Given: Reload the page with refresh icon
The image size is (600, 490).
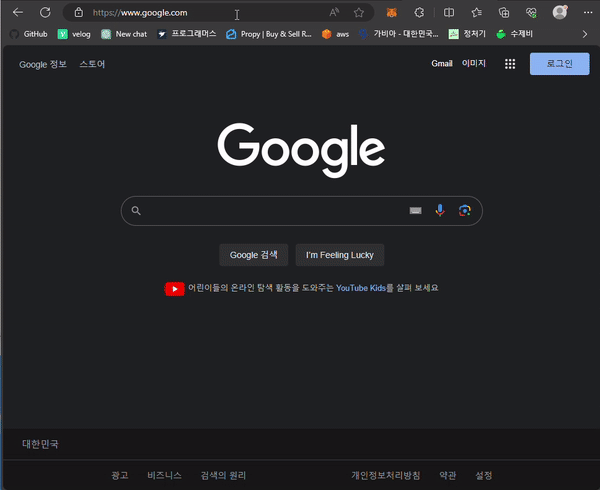Looking at the screenshot, I should 45,13.
